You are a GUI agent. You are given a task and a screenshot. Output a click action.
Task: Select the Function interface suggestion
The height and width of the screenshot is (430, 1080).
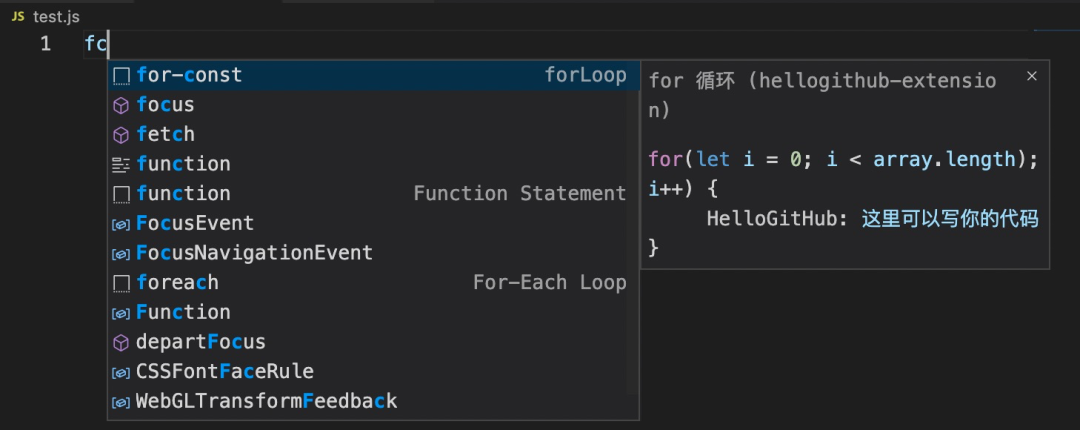[x=183, y=312]
